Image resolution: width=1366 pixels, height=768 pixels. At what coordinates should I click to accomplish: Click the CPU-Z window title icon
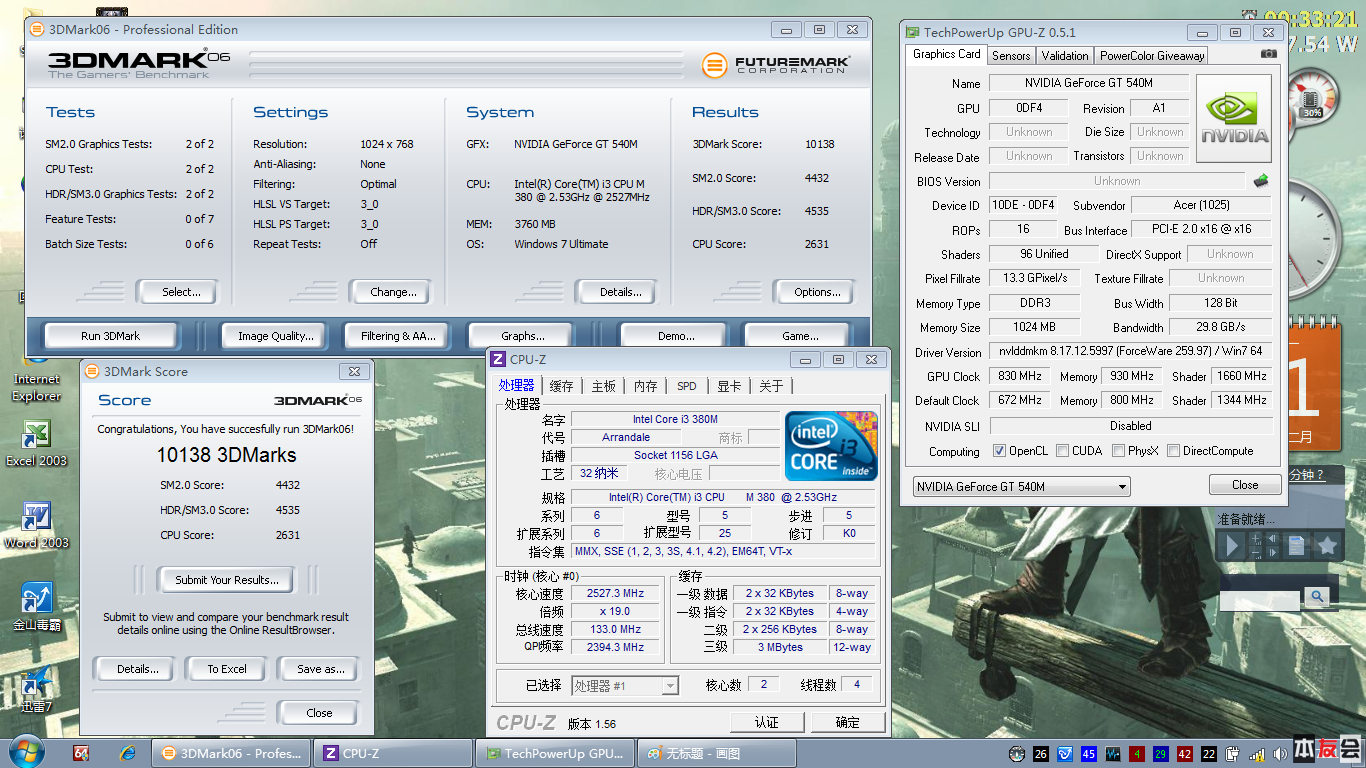498,359
